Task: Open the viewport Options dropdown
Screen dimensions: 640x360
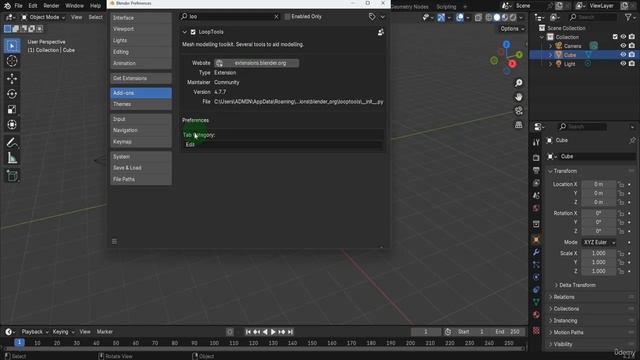Action: [512, 29]
